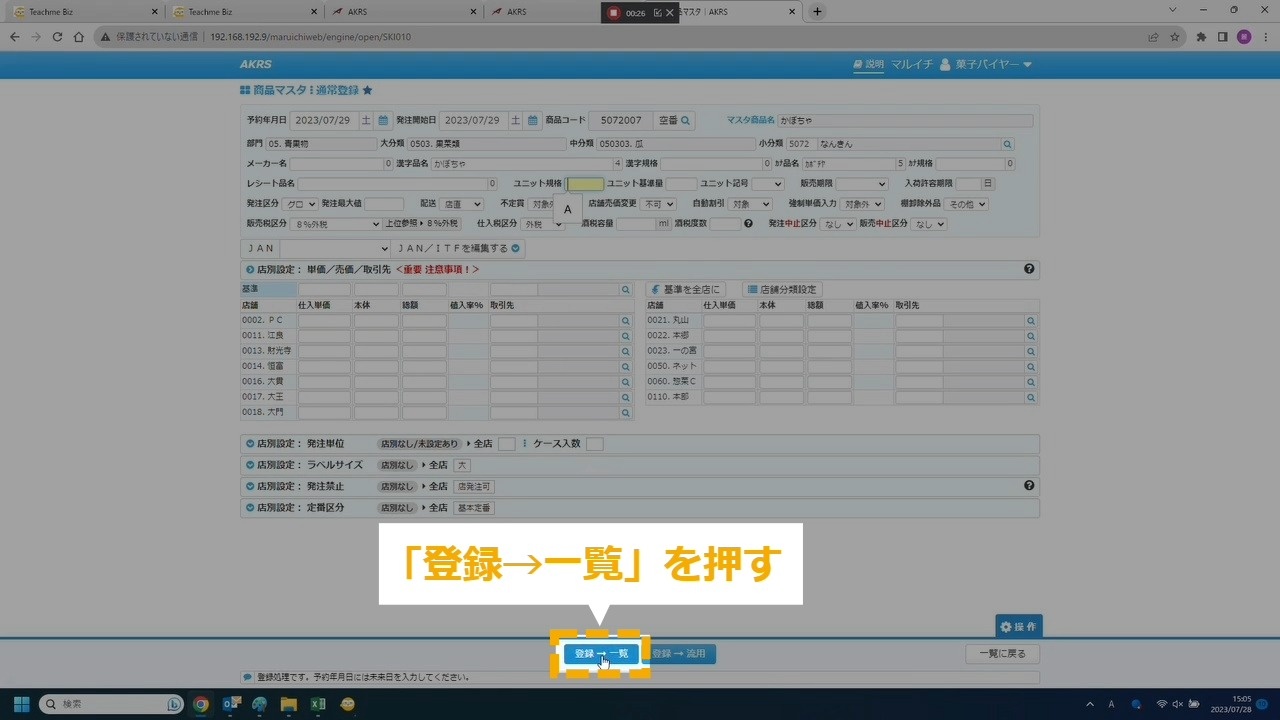The height and width of the screenshot is (720, 1280).
Task: Open the JAN dropdown selector
Action: pos(335,249)
